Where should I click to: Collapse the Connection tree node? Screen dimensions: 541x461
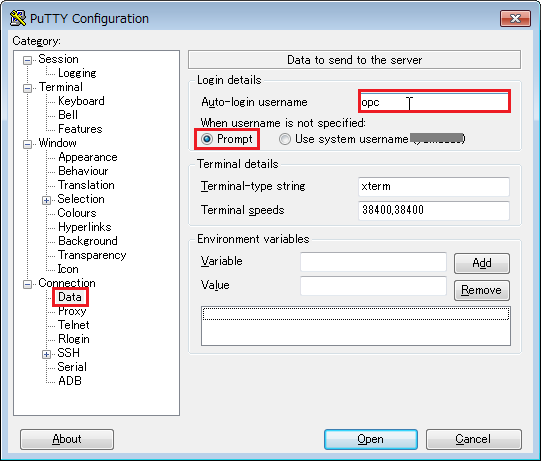[27, 284]
